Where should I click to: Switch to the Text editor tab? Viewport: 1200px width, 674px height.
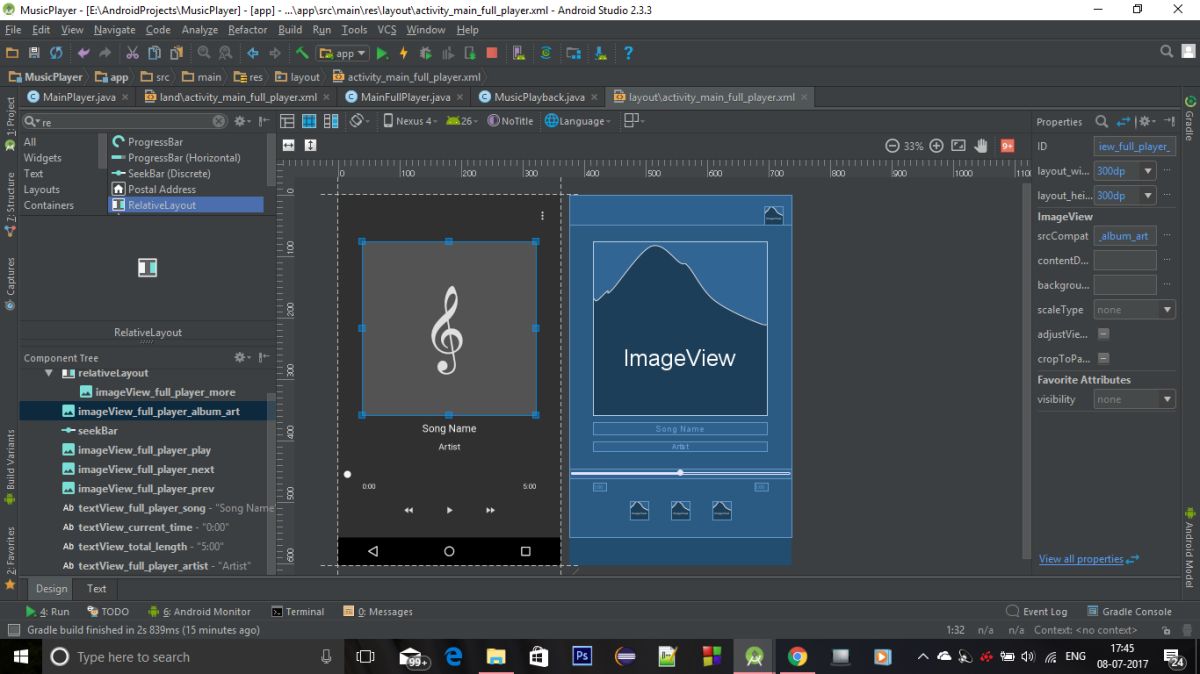point(96,589)
